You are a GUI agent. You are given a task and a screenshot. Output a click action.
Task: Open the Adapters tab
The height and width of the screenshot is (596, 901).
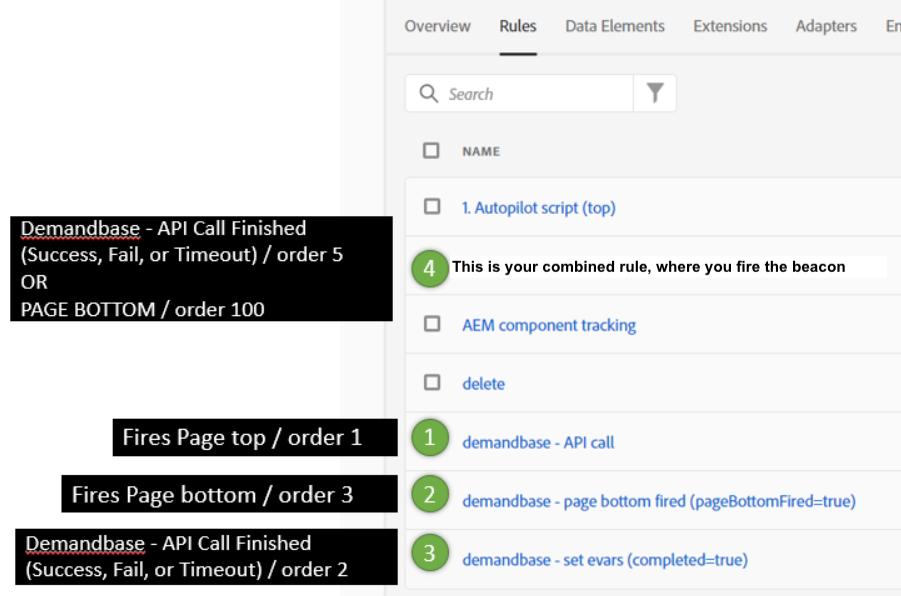tap(826, 26)
